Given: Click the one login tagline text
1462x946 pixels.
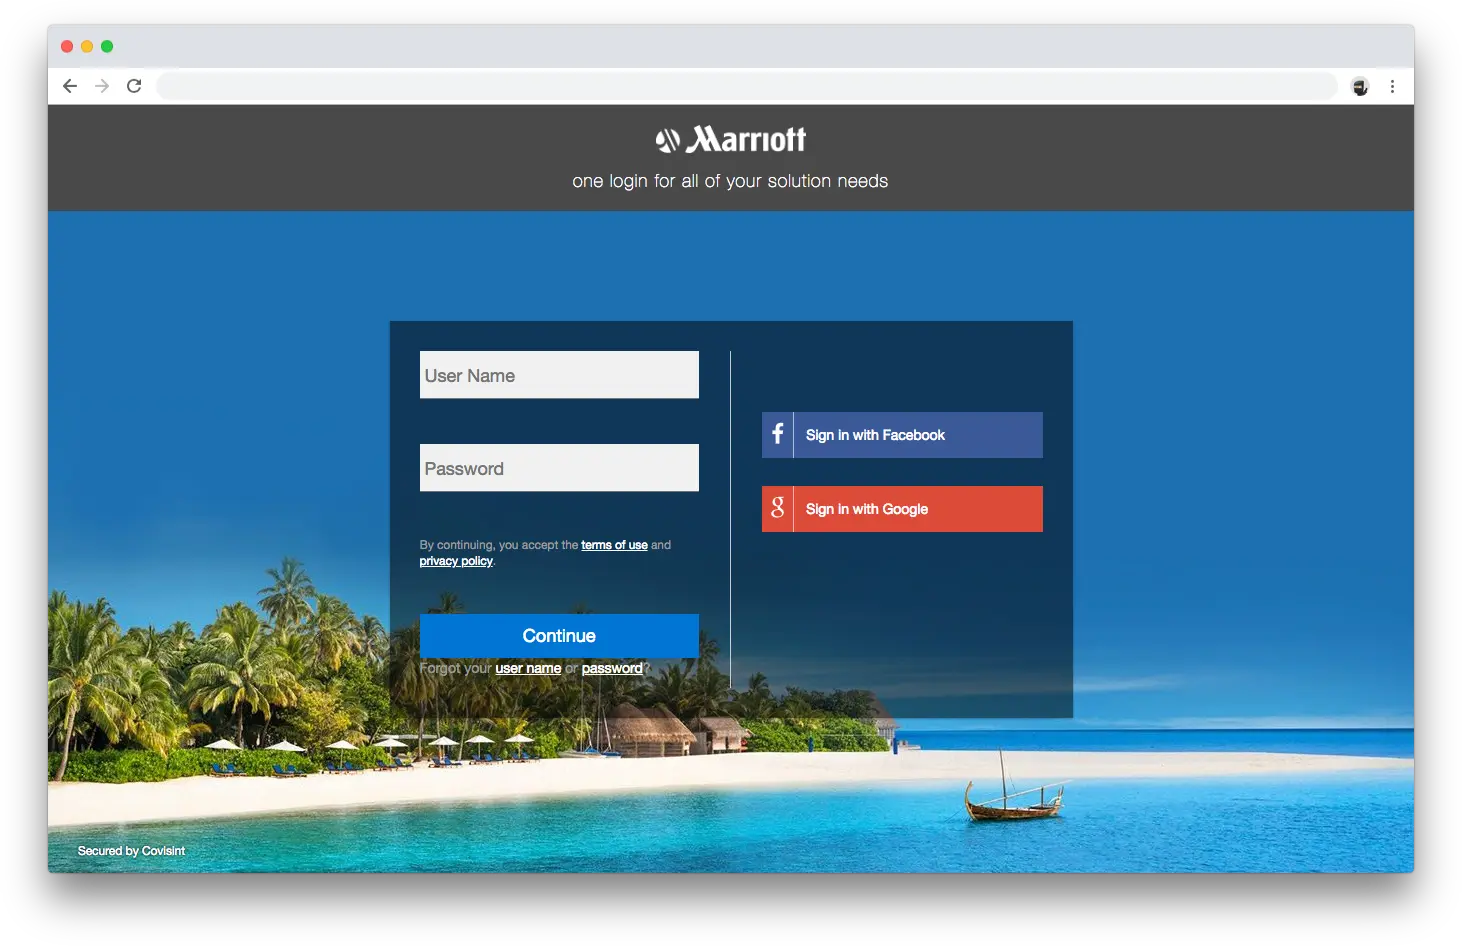Looking at the screenshot, I should pyautogui.click(x=729, y=181).
